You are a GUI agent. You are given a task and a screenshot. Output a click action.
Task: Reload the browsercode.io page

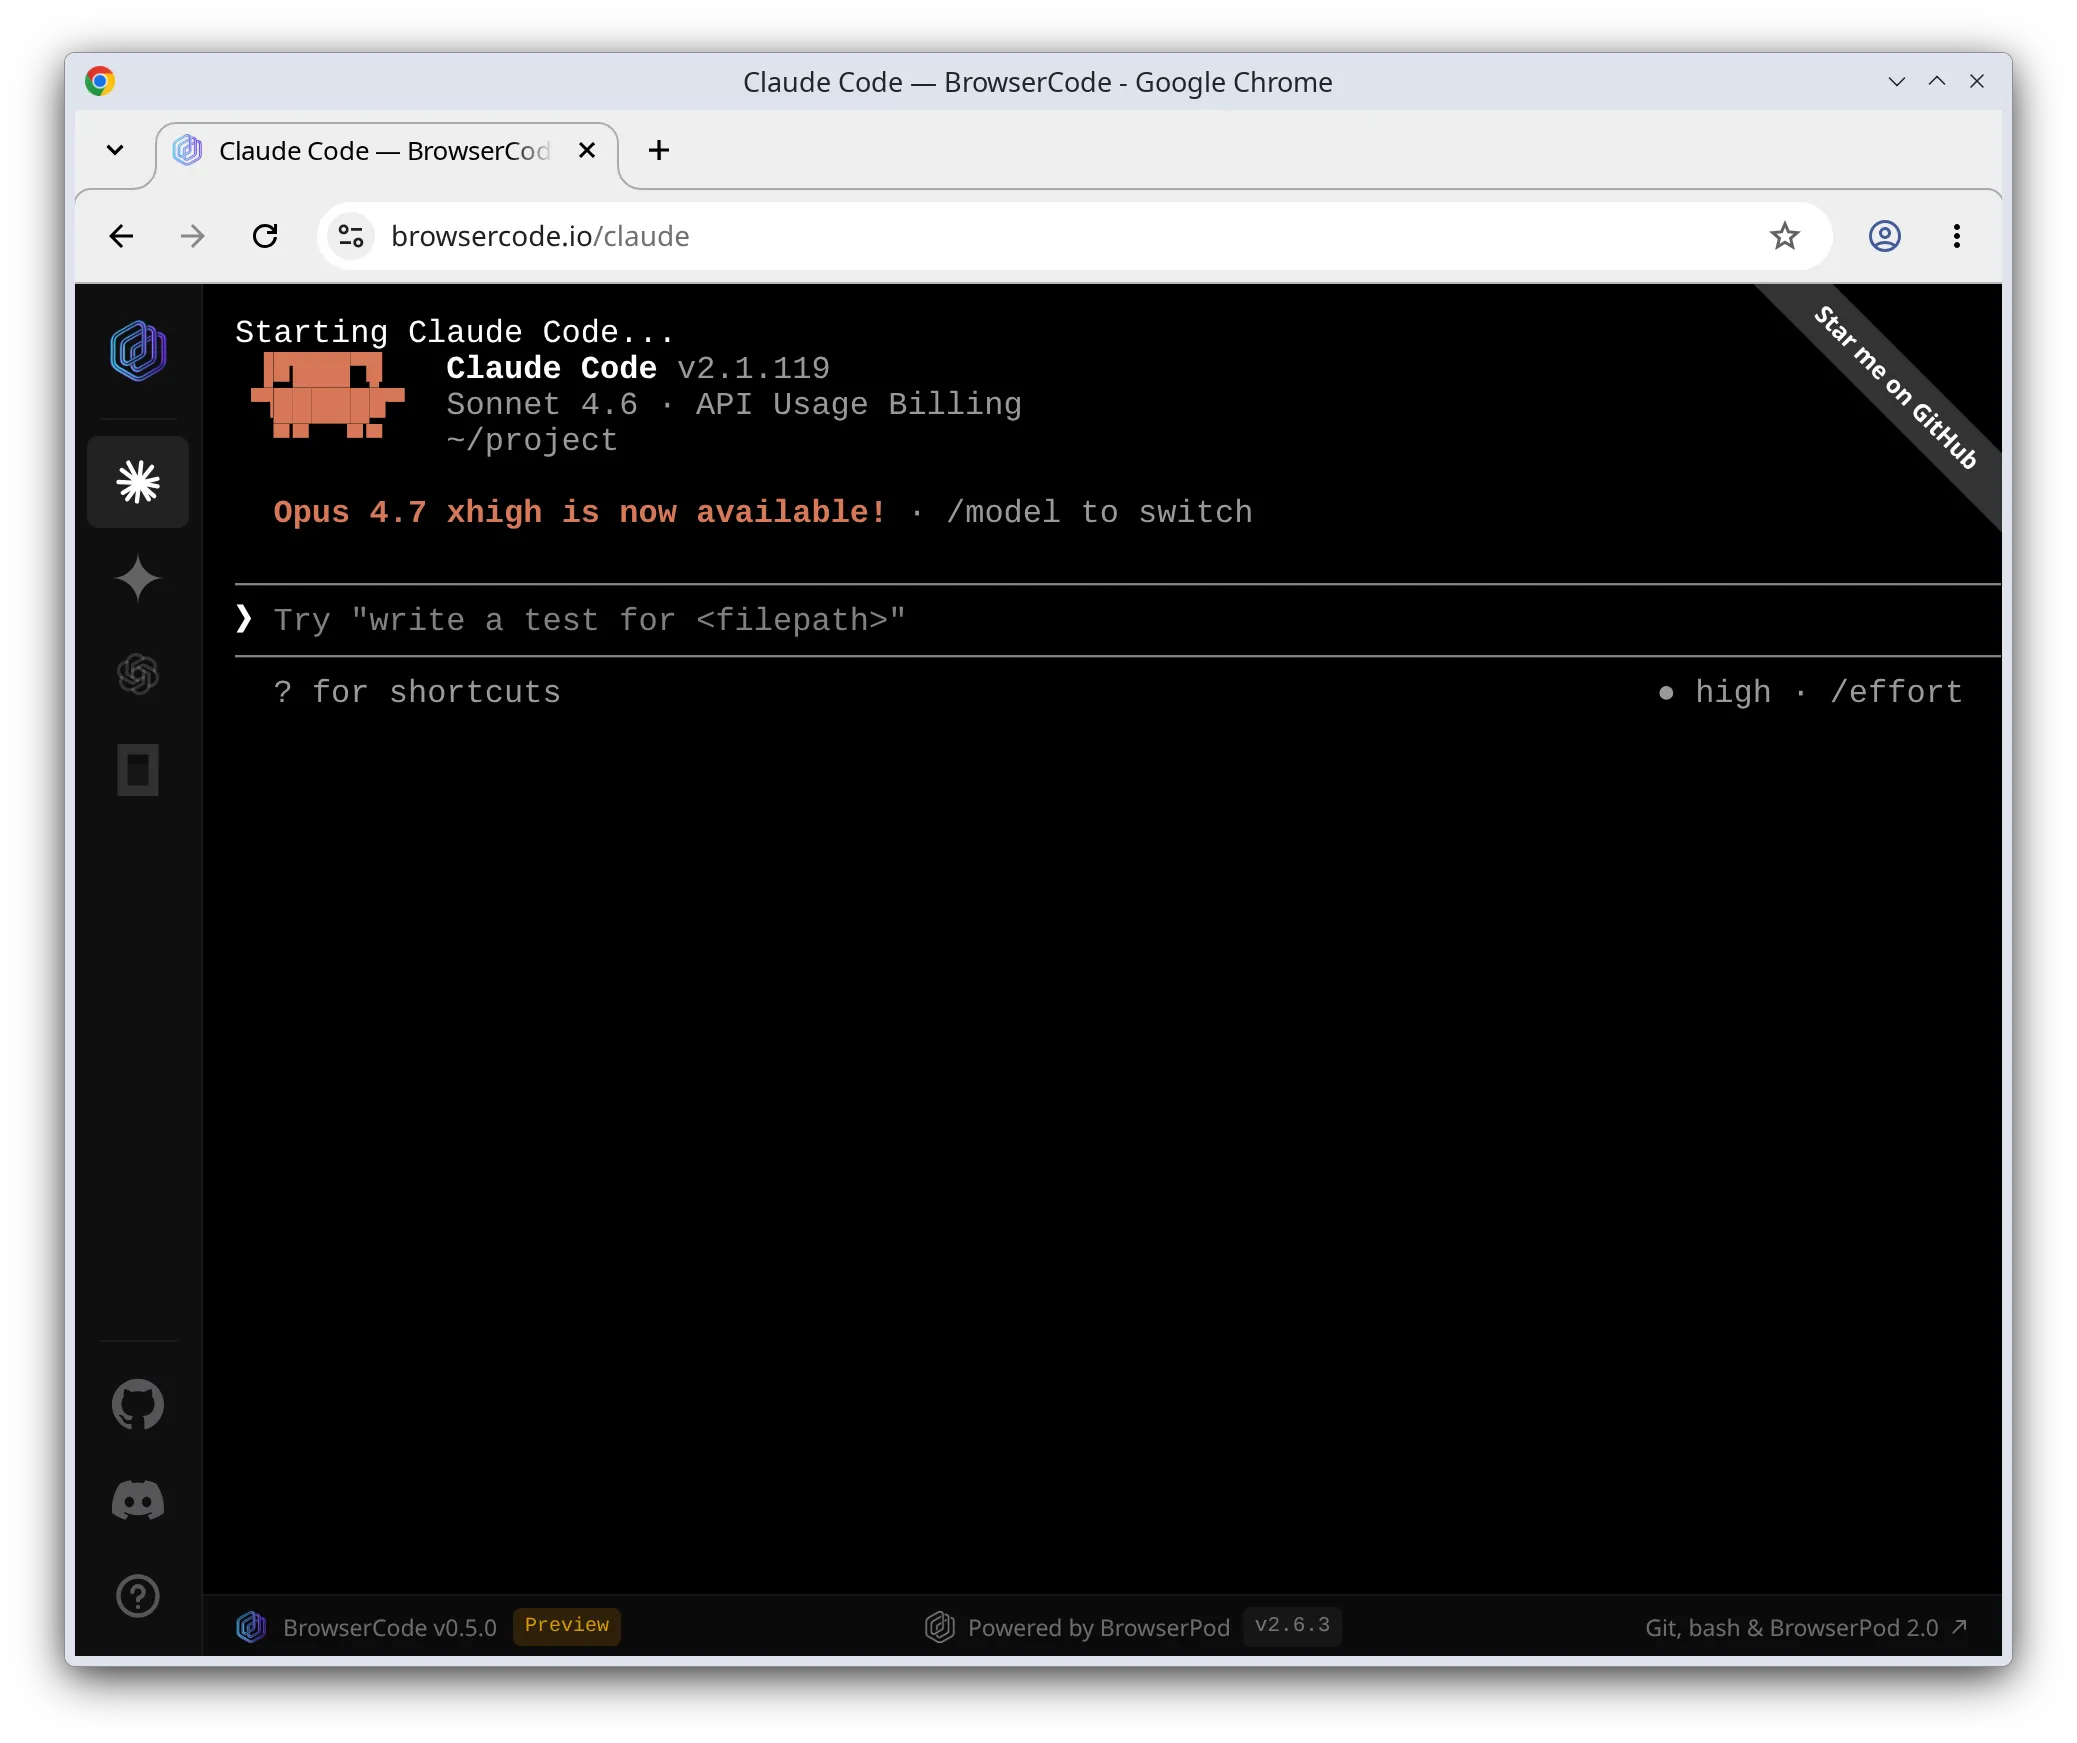pyautogui.click(x=265, y=236)
